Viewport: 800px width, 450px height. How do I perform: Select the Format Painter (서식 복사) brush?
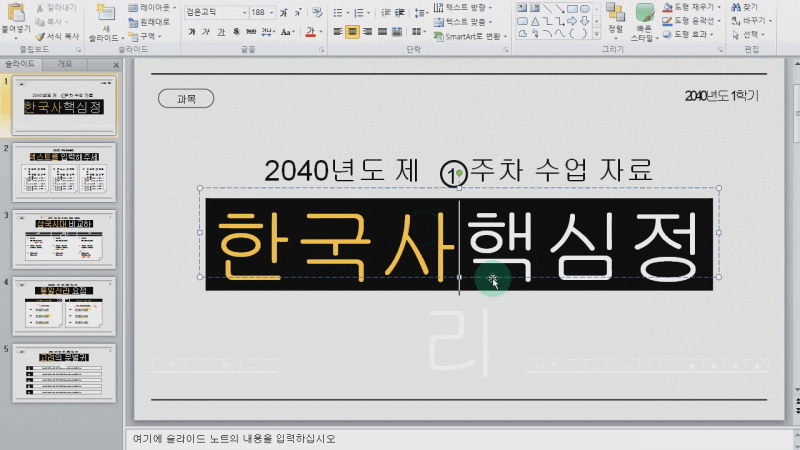[40, 36]
